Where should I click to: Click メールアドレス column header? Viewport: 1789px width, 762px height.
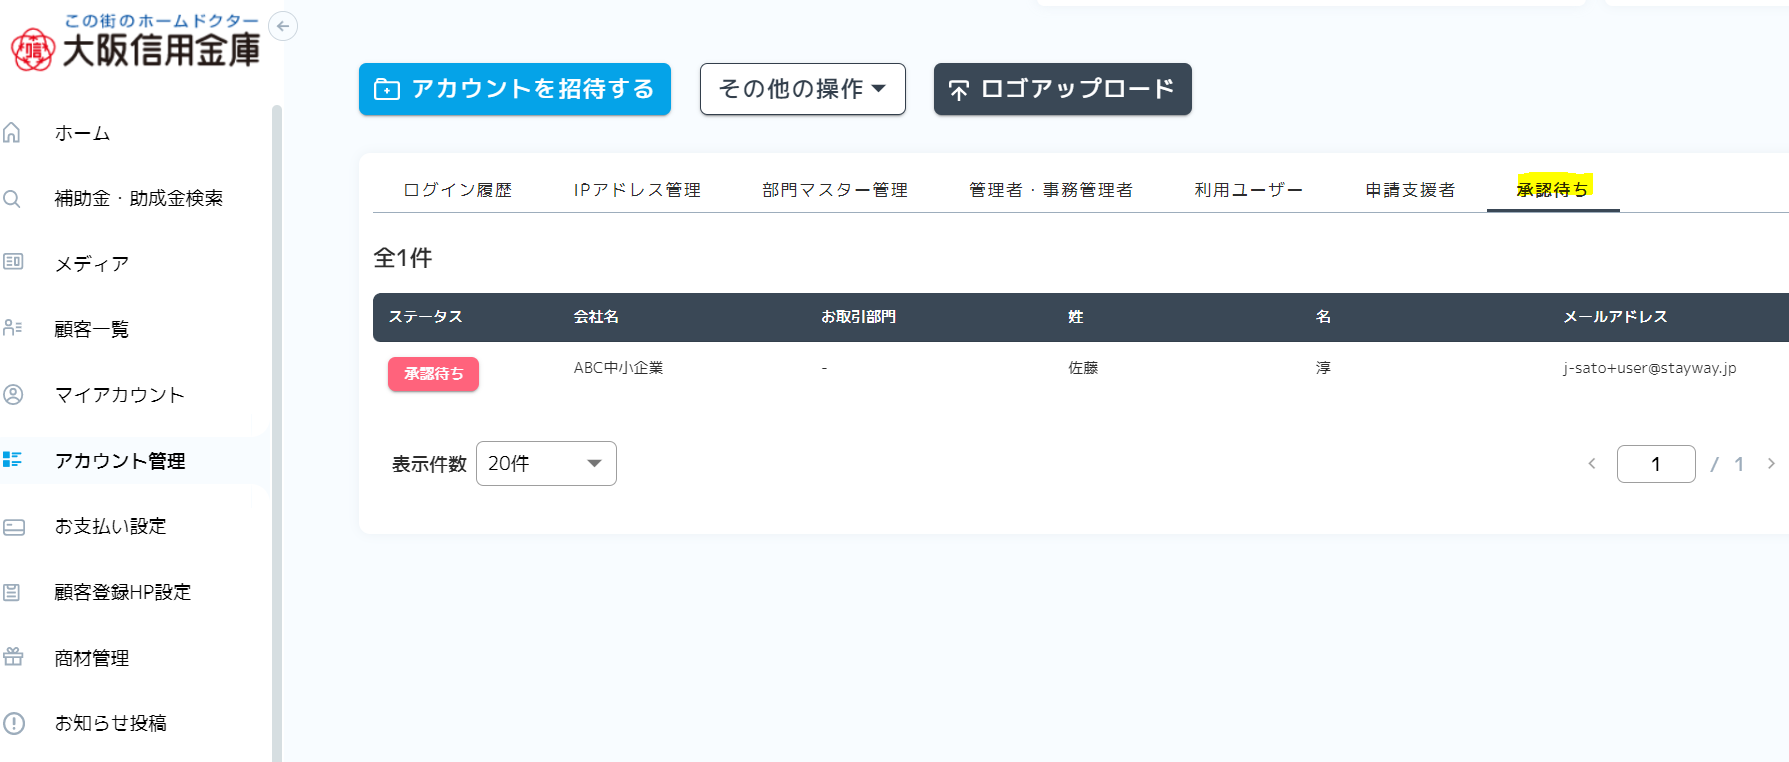tap(1615, 317)
